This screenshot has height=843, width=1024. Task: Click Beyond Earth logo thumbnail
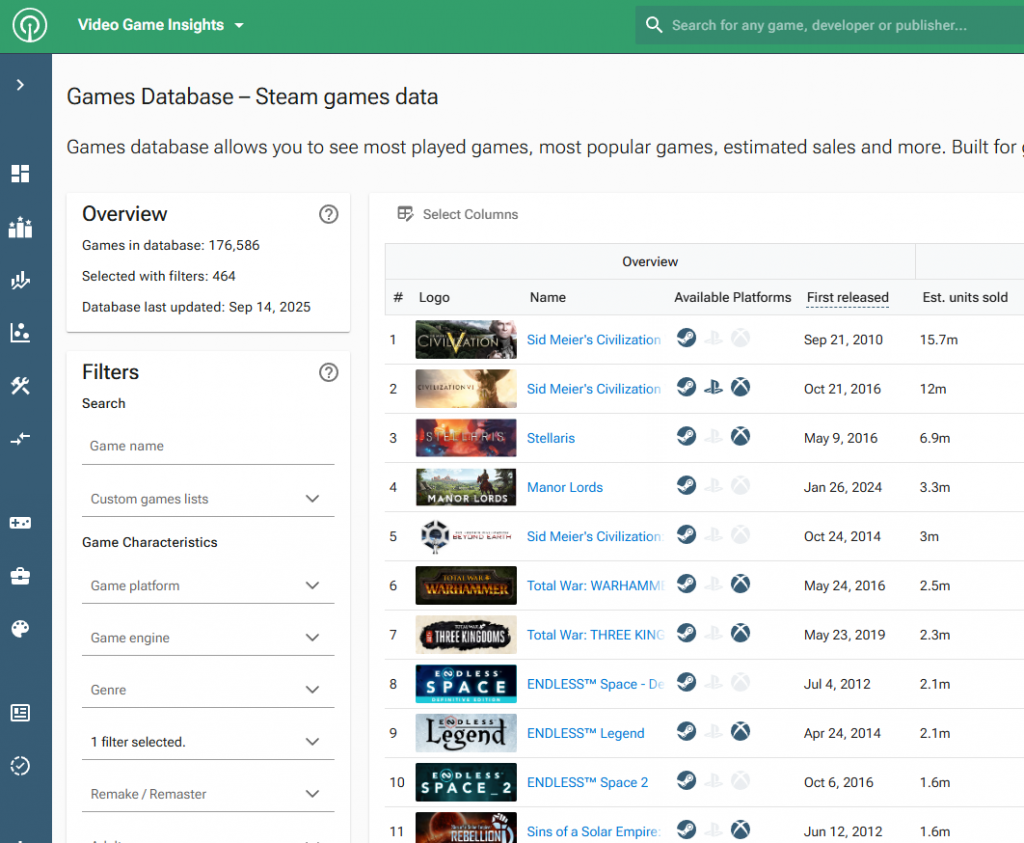(466, 536)
